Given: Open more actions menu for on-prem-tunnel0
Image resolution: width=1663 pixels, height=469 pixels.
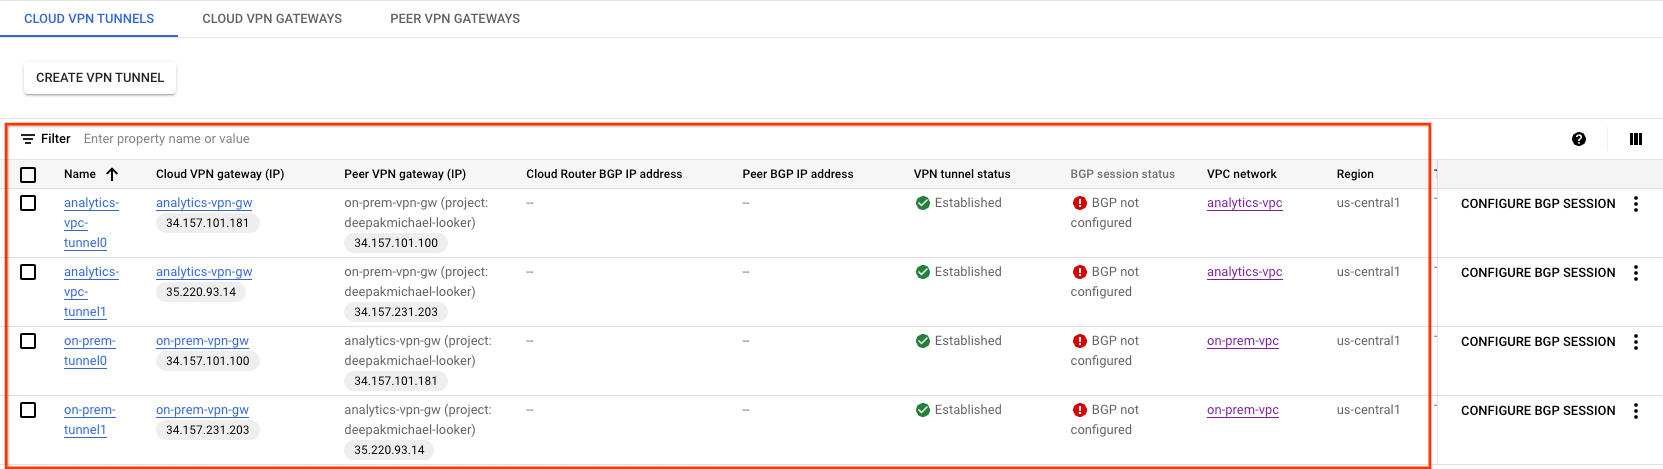Looking at the screenshot, I should pos(1636,342).
